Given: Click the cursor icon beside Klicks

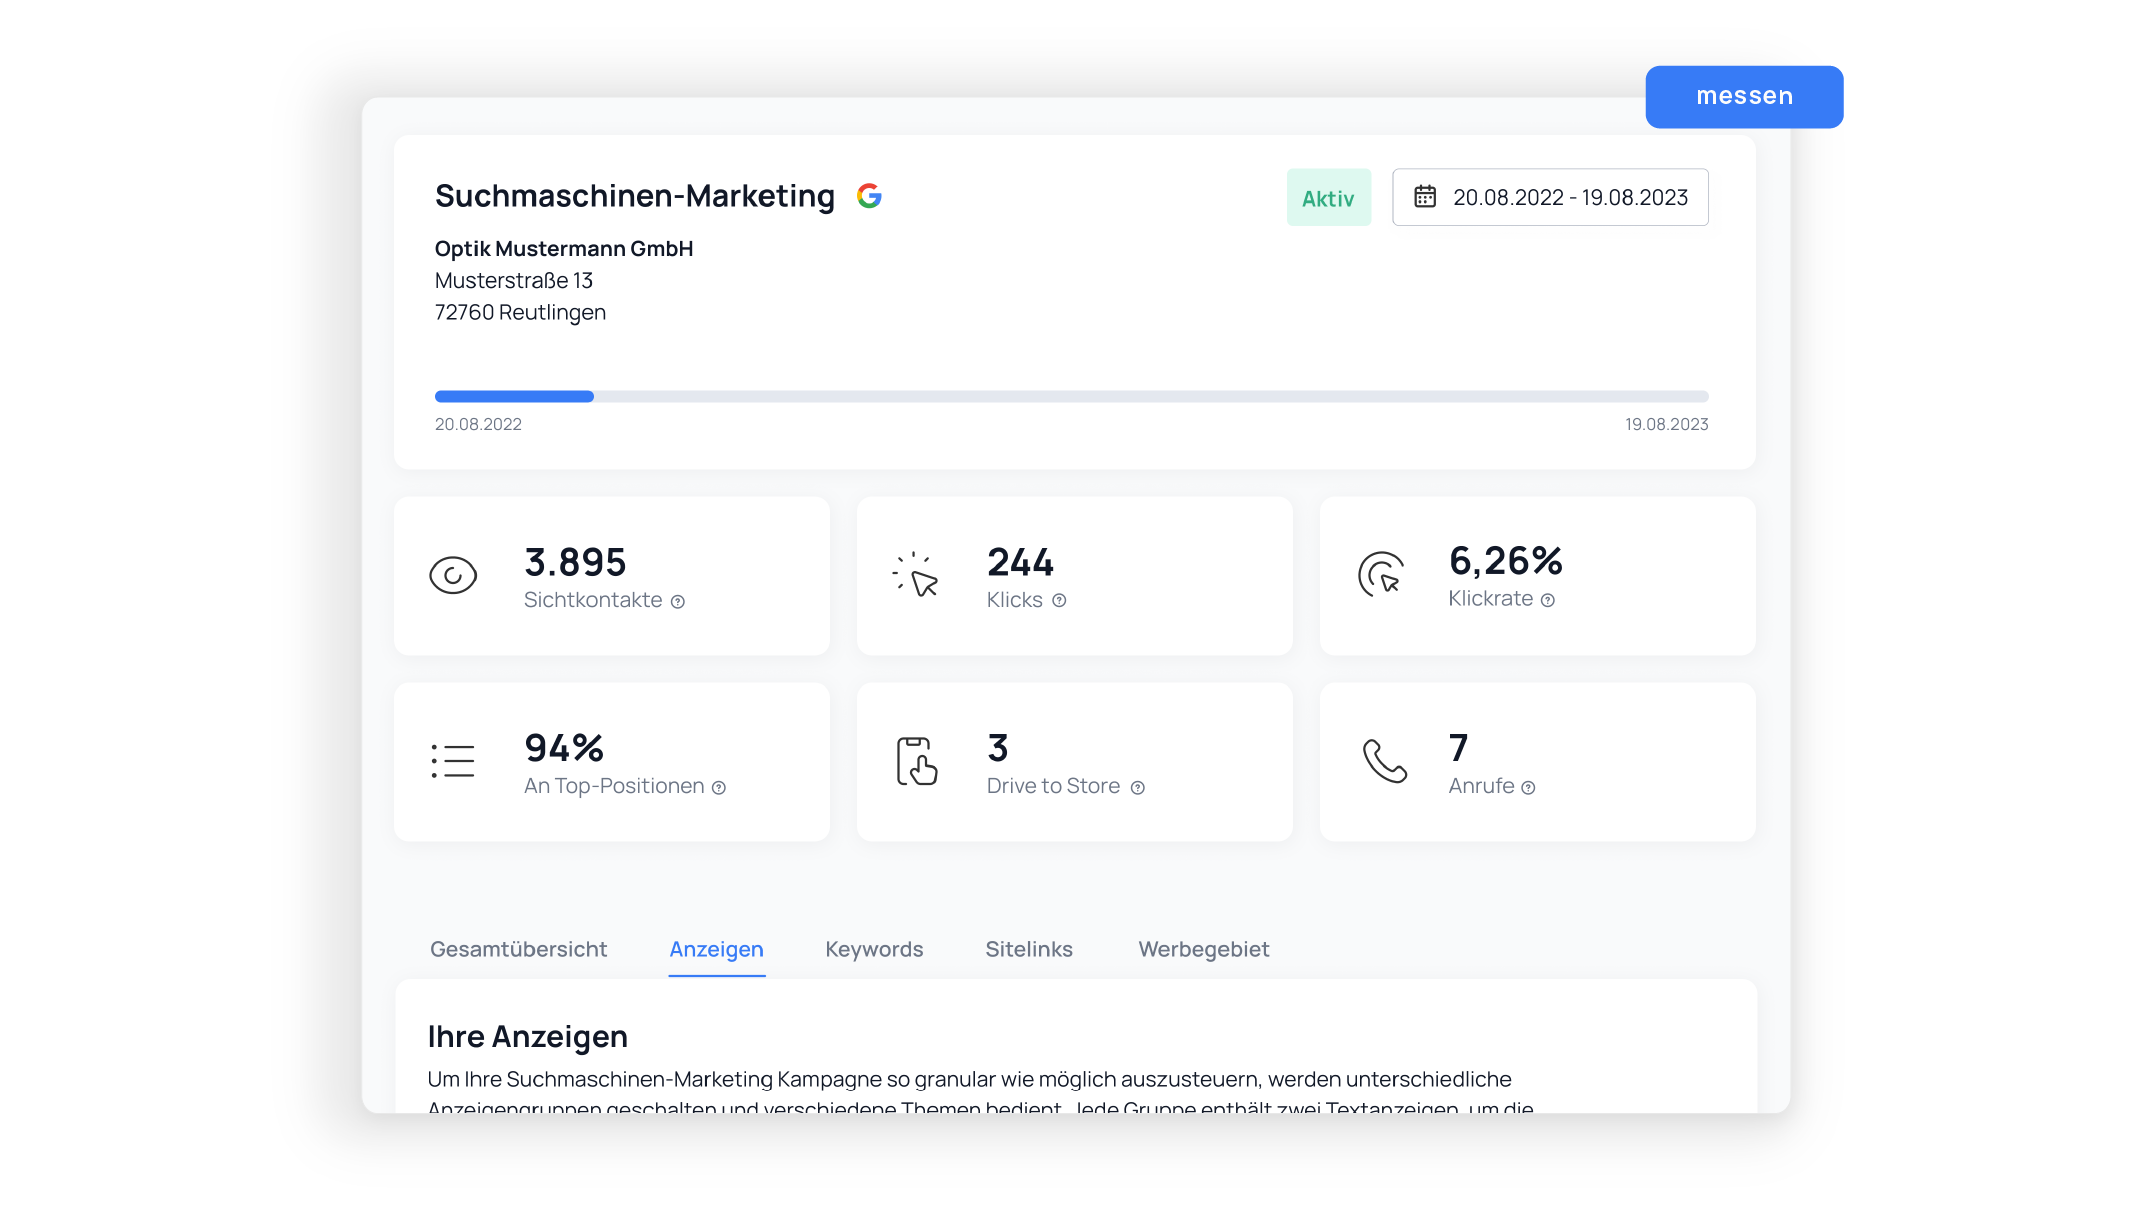Looking at the screenshot, I should (x=916, y=575).
